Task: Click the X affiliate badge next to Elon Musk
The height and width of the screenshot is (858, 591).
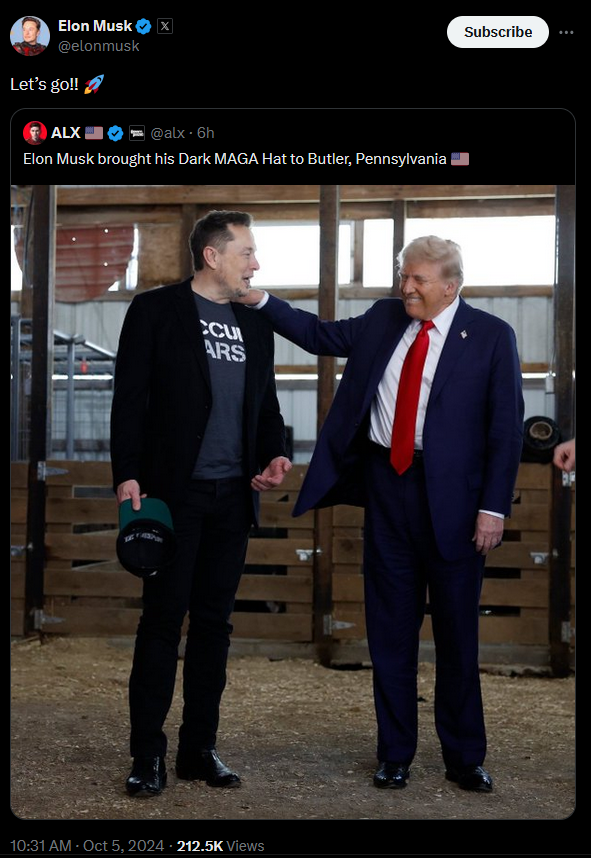Action: 165,26
